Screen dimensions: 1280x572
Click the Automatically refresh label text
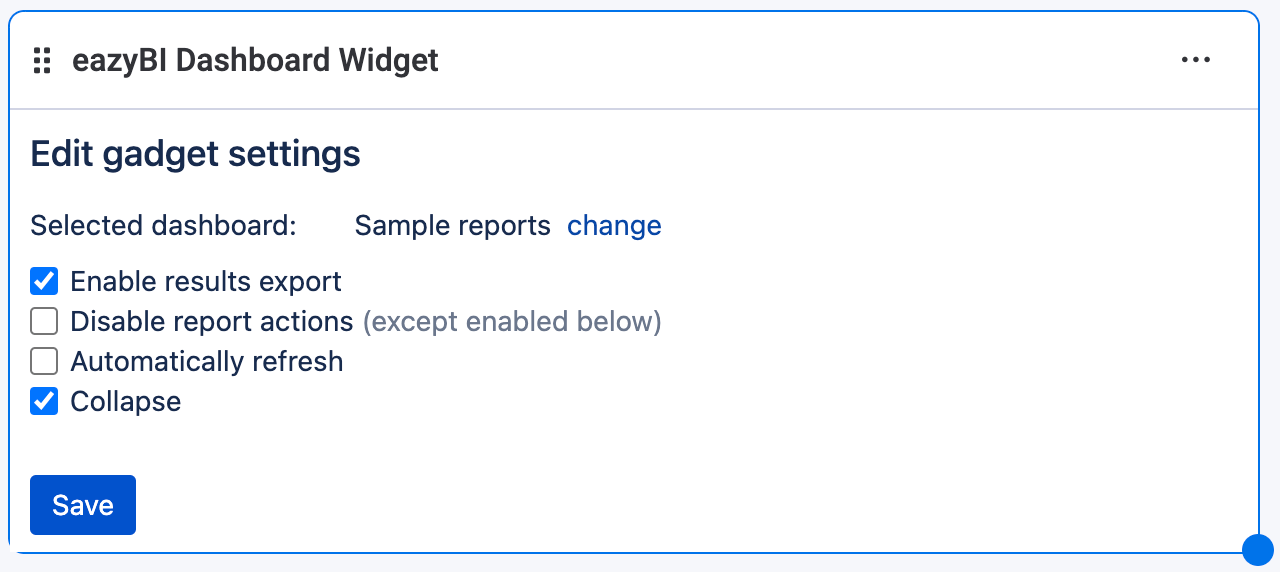tap(207, 362)
